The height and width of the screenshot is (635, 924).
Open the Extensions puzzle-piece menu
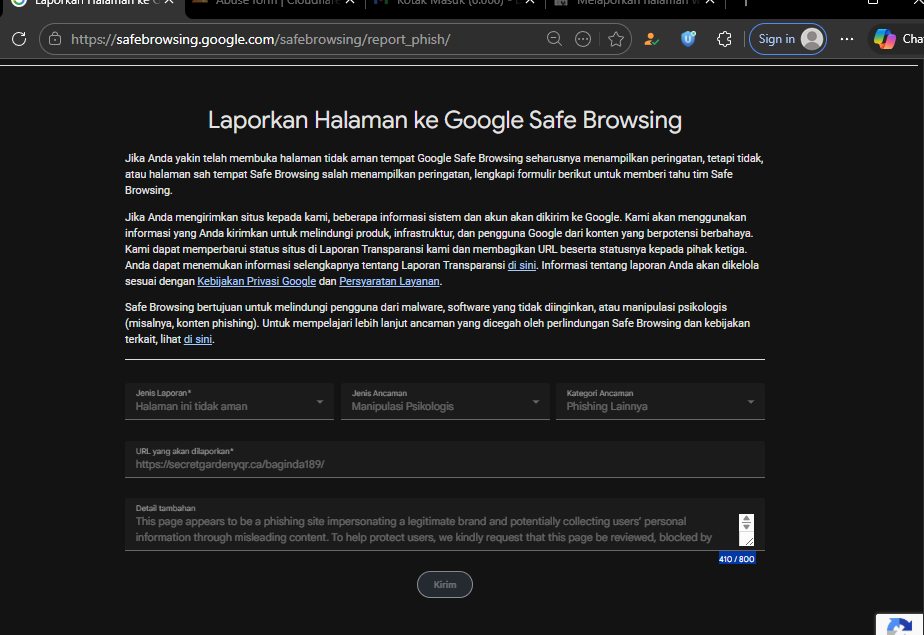pos(724,39)
